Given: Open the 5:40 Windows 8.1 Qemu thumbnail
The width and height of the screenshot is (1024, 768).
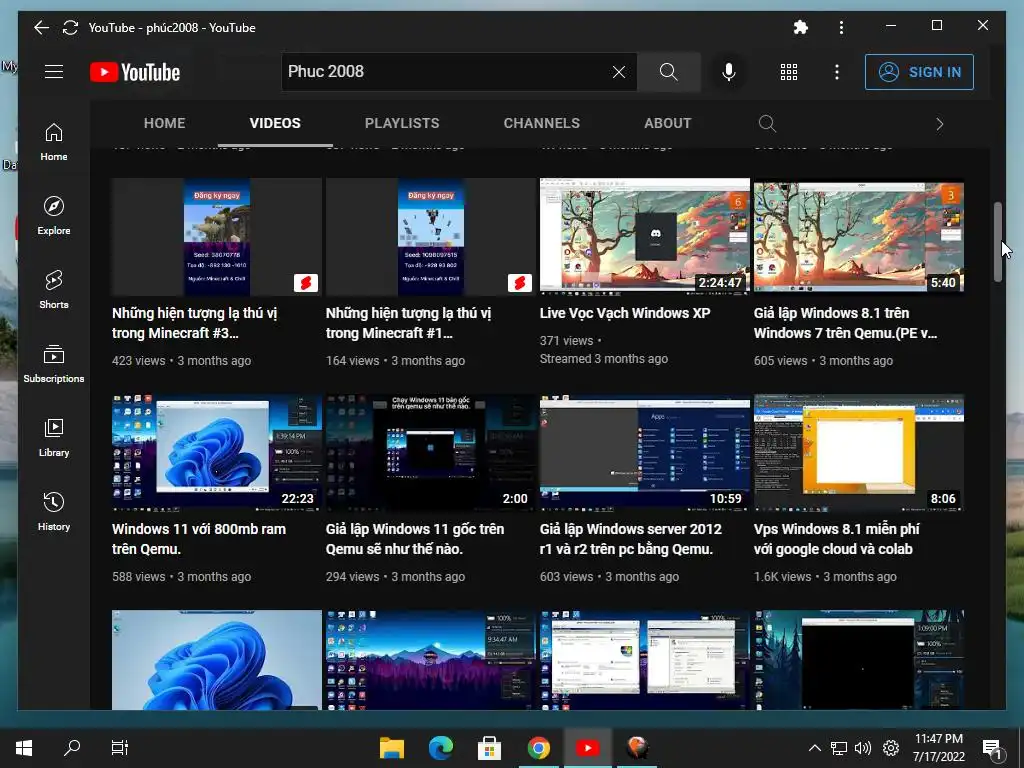Looking at the screenshot, I should point(859,236).
